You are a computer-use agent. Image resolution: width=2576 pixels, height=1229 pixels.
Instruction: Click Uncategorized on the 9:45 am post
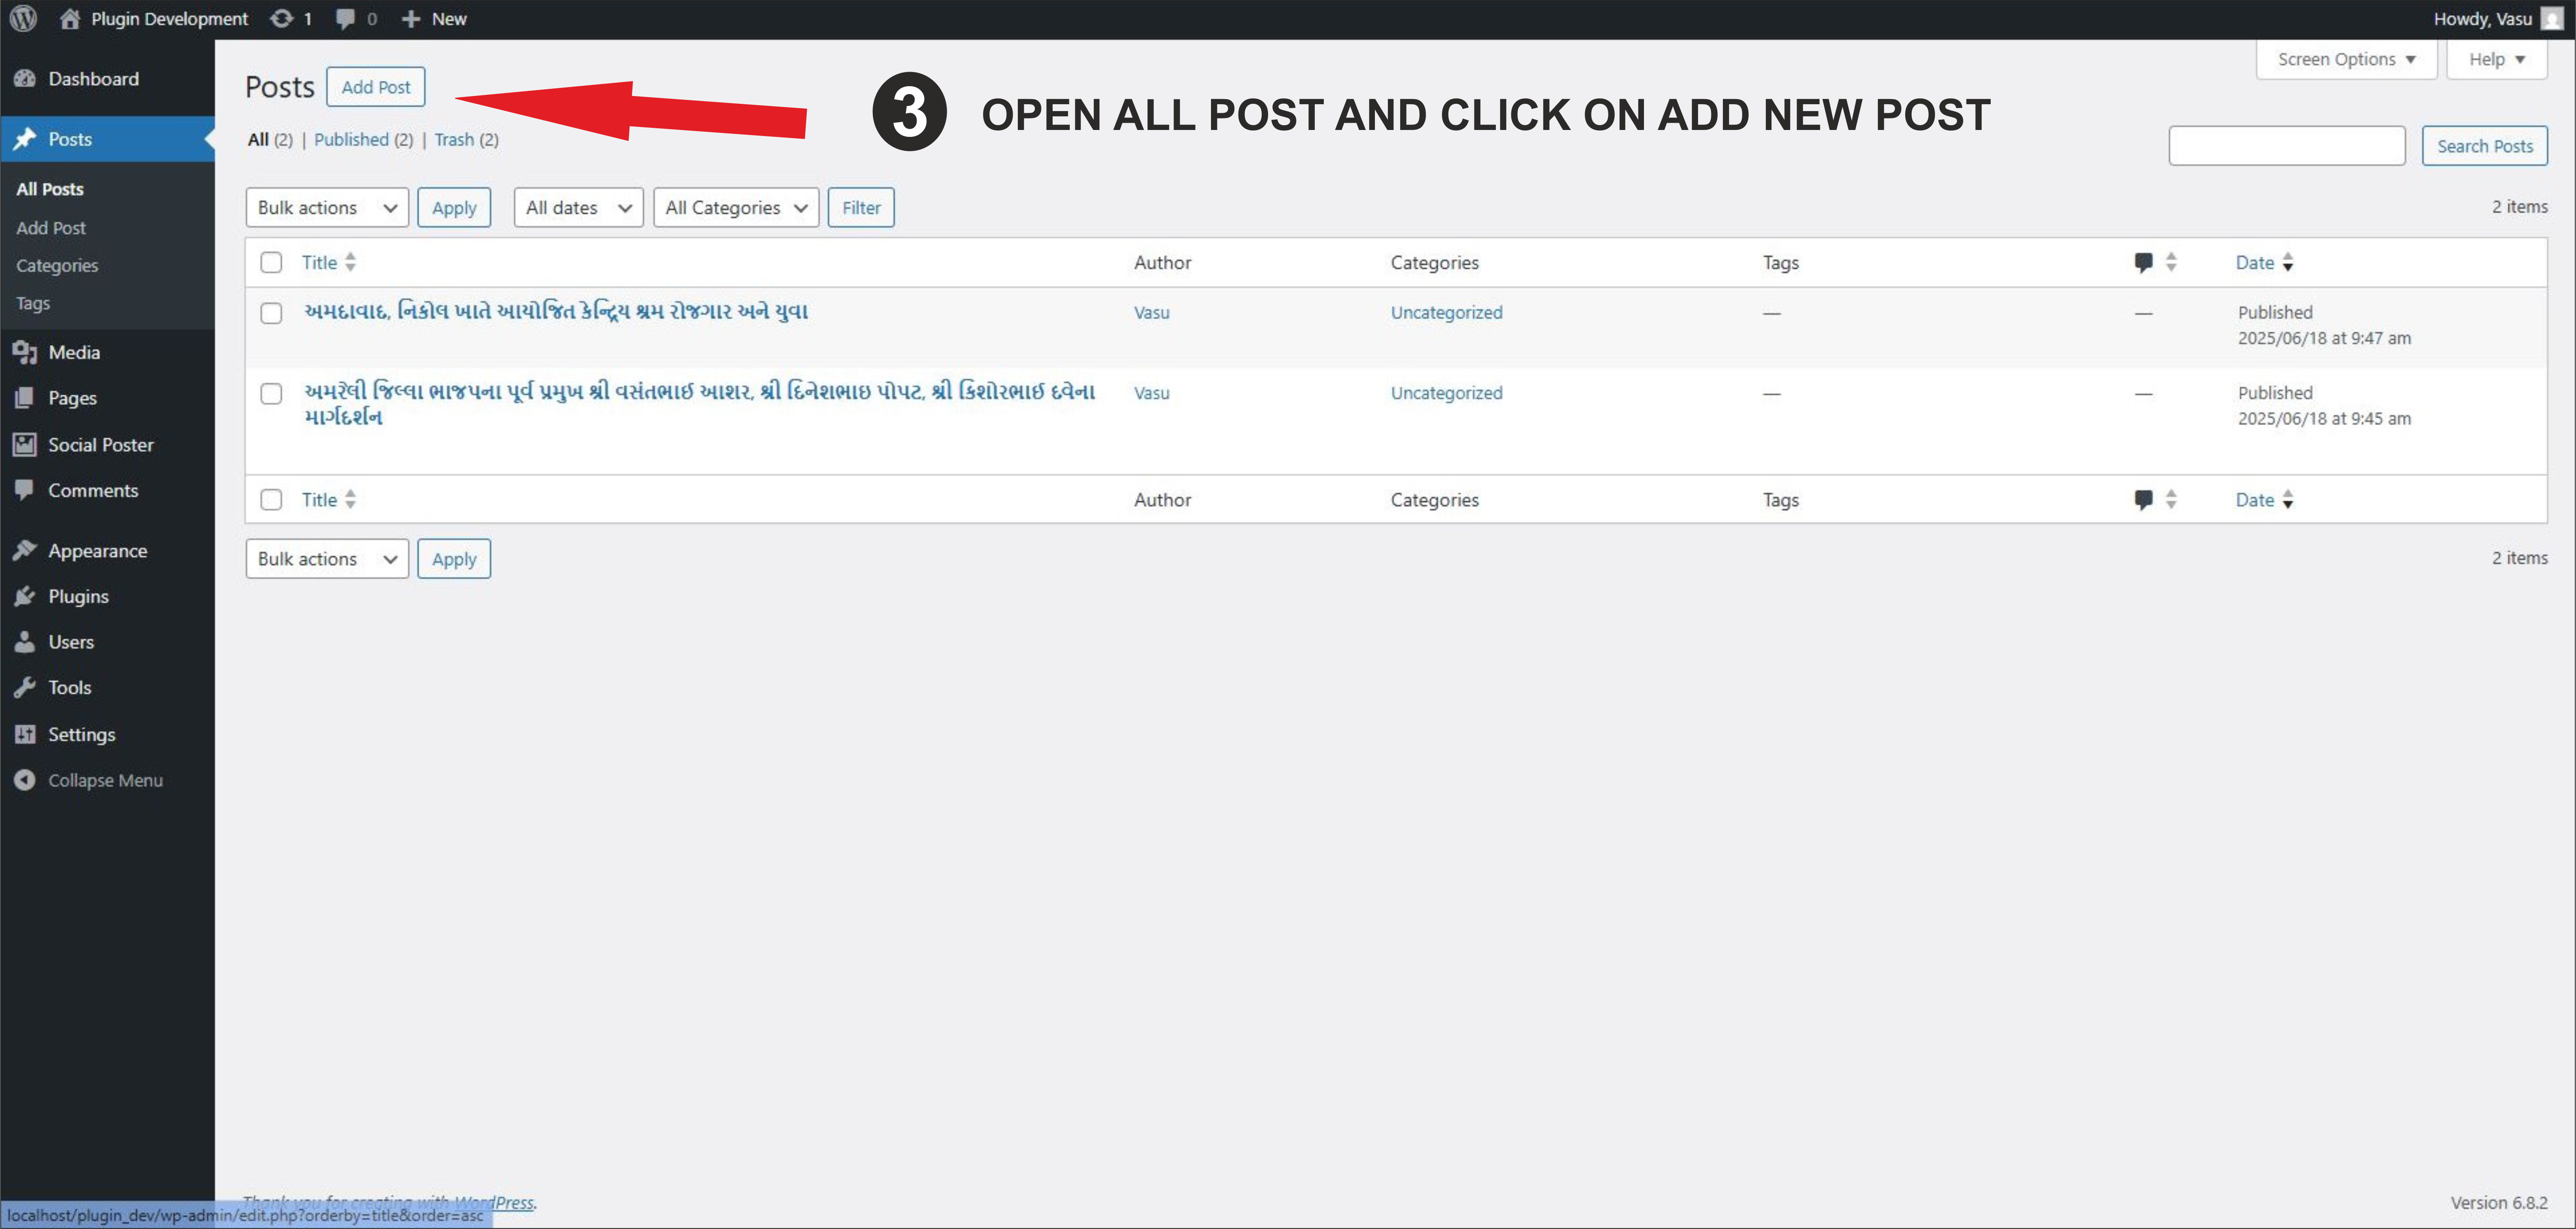(x=1446, y=393)
